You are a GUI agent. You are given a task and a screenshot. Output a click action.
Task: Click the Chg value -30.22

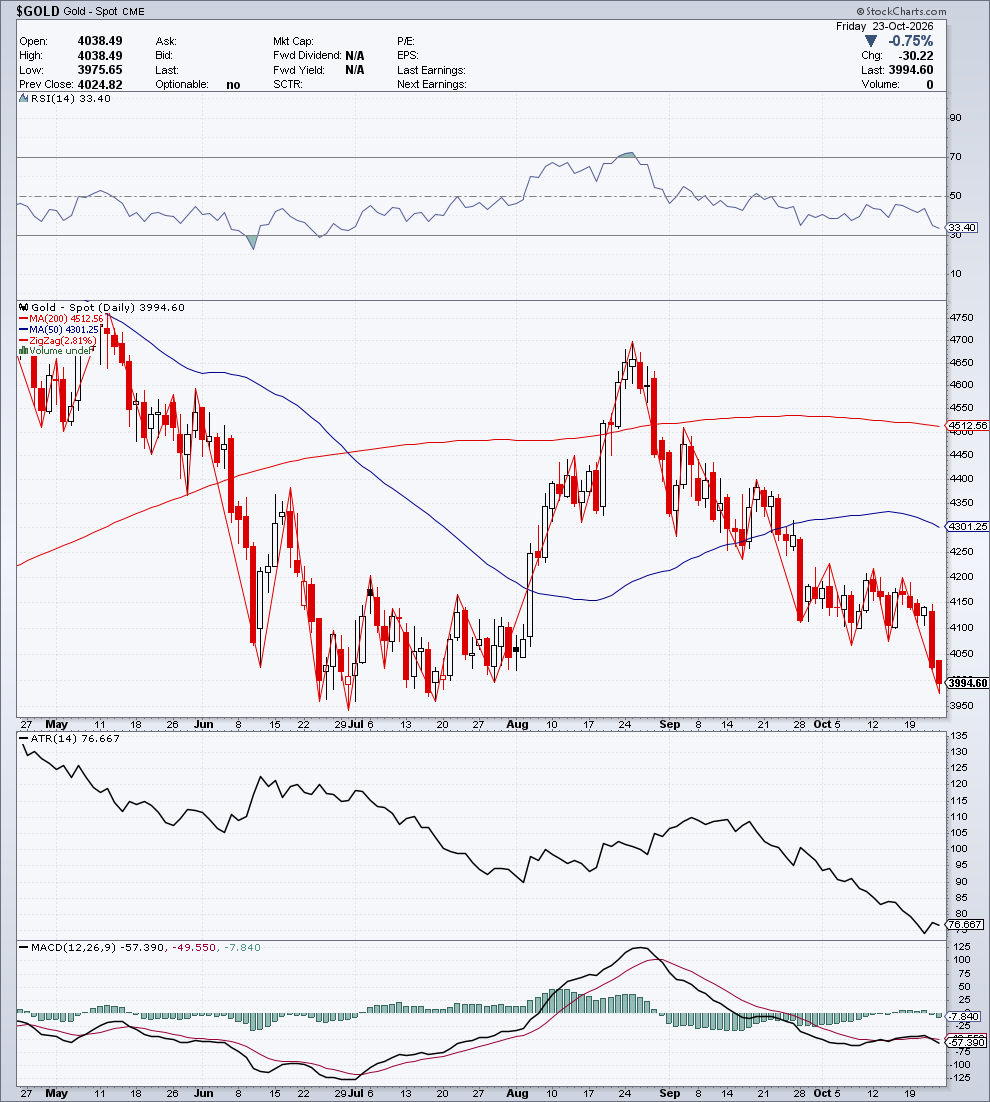click(x=916, y=56)
